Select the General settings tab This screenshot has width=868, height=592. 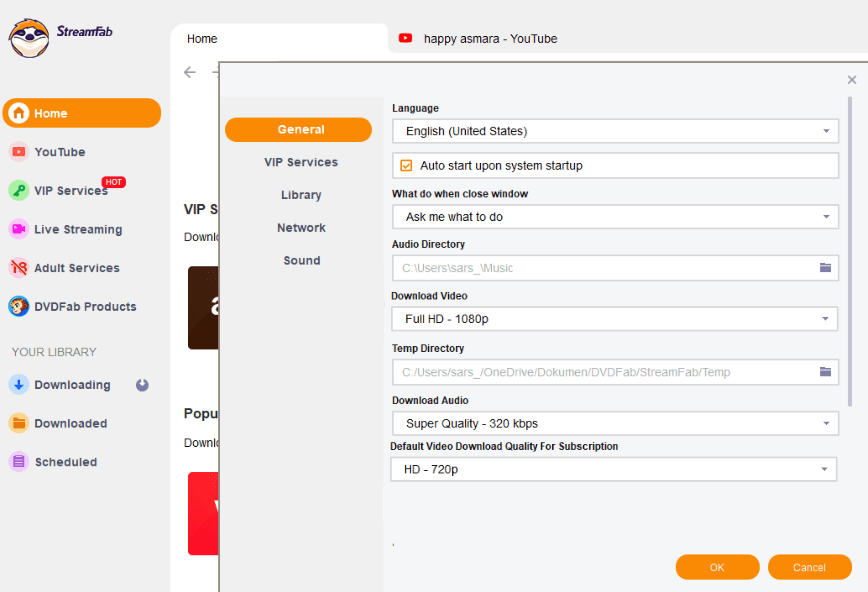coord(298,130)
